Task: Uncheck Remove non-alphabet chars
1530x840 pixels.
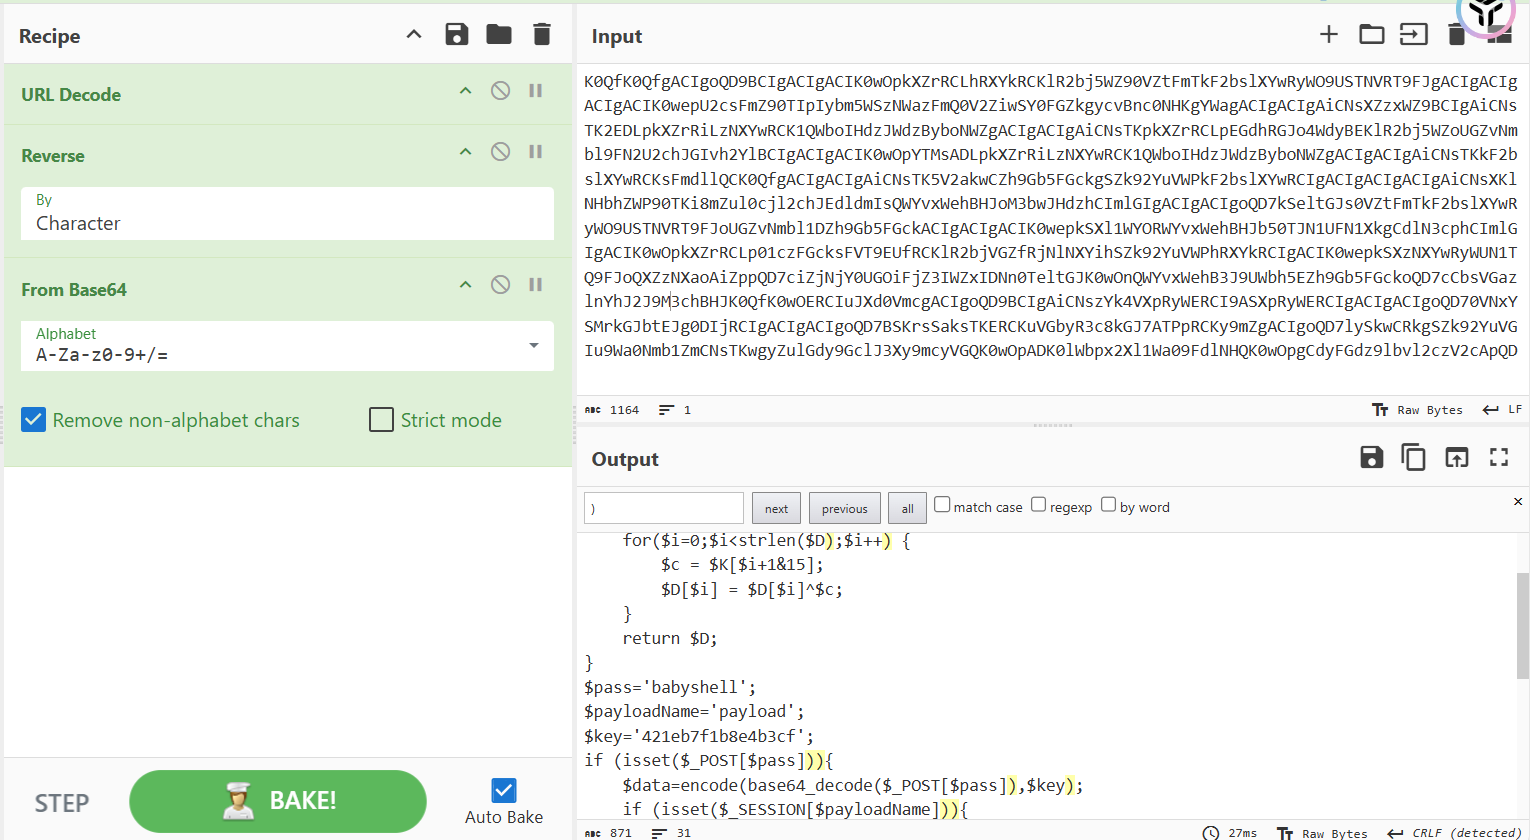Action: (x=34, y=420)
